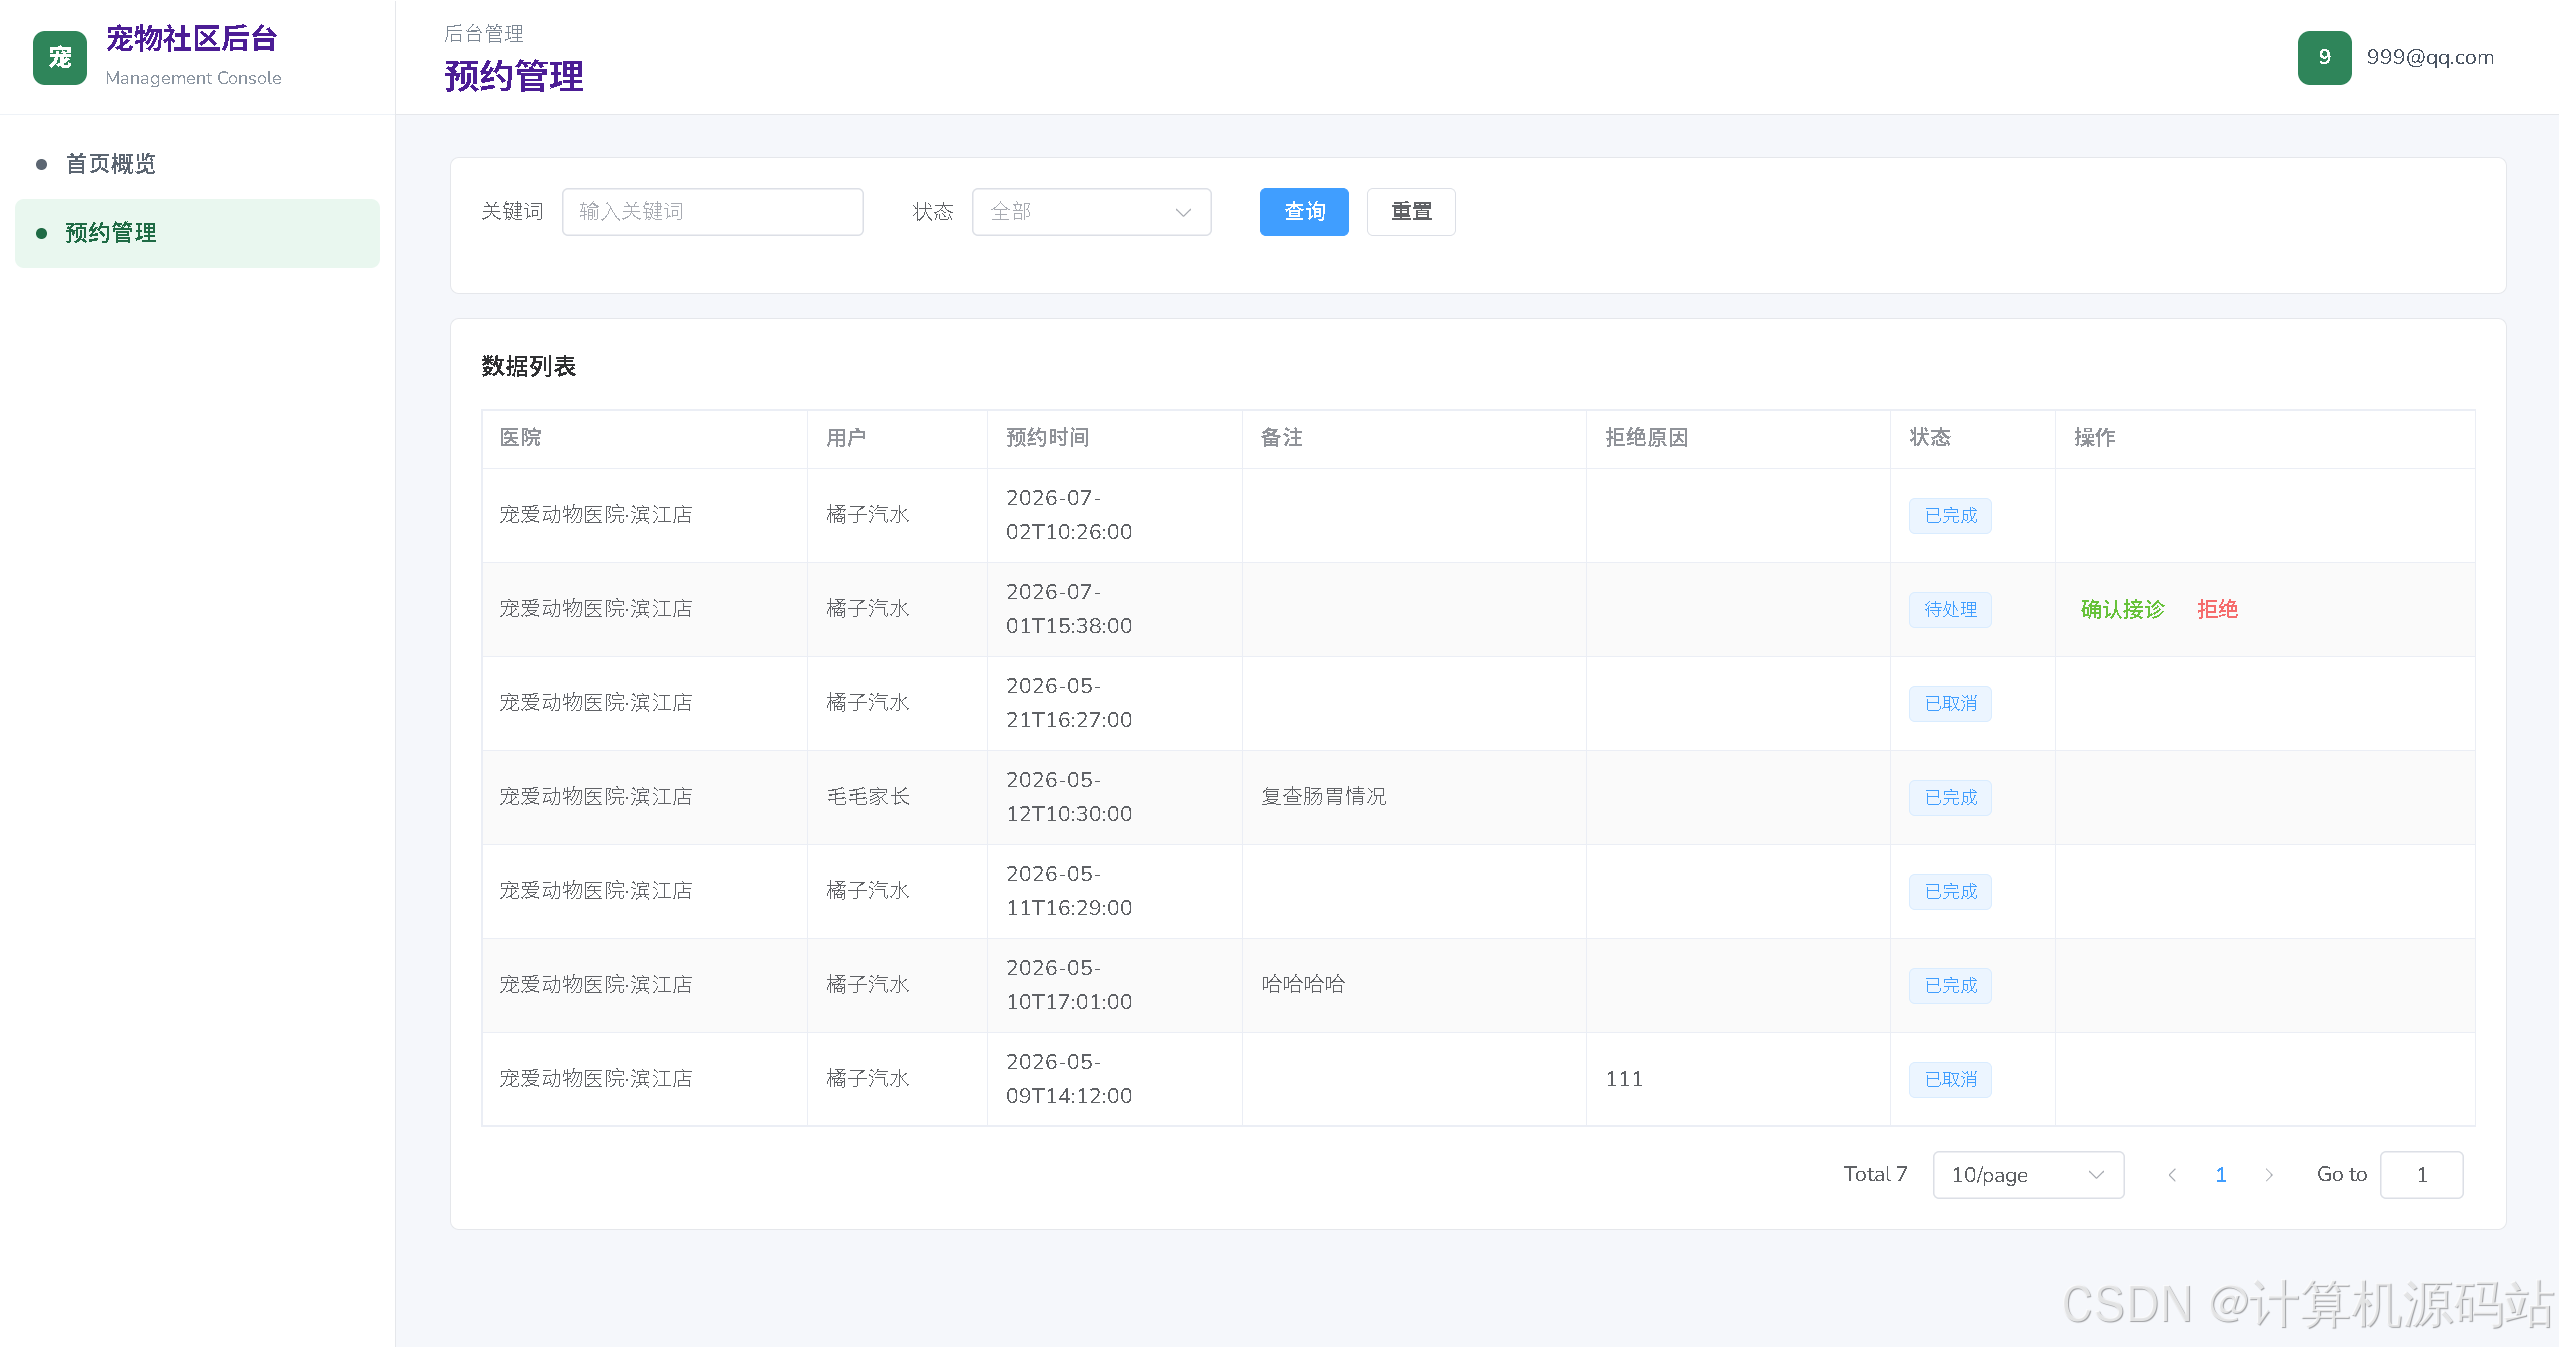Click the 已完成 tag in the 2026-07-02 row

1950,515
